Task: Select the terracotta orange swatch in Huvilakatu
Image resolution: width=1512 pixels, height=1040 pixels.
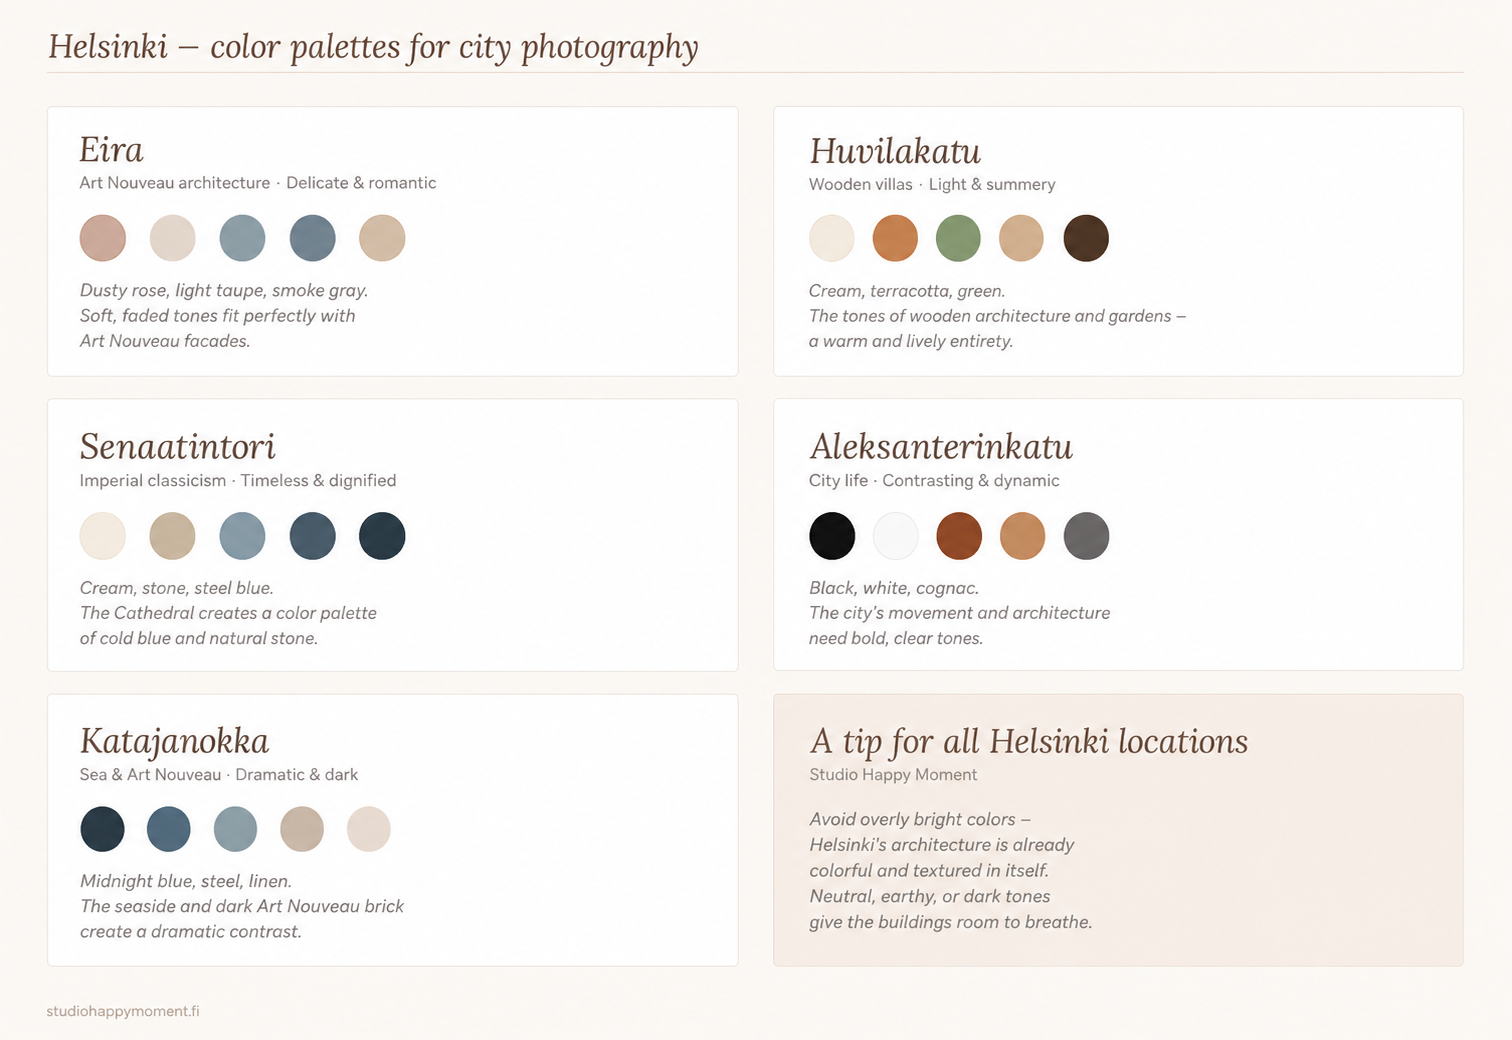Action: click(895, 238)
